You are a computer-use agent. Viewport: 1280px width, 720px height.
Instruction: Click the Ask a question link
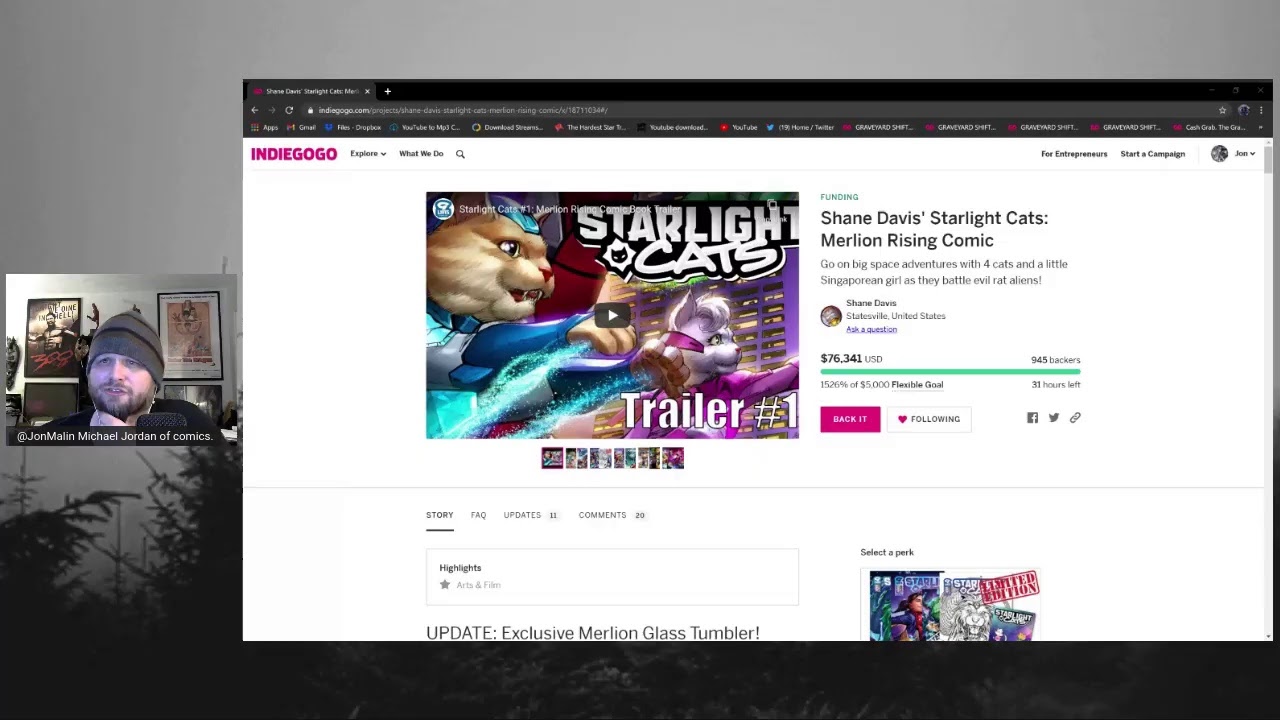(871, 329)
